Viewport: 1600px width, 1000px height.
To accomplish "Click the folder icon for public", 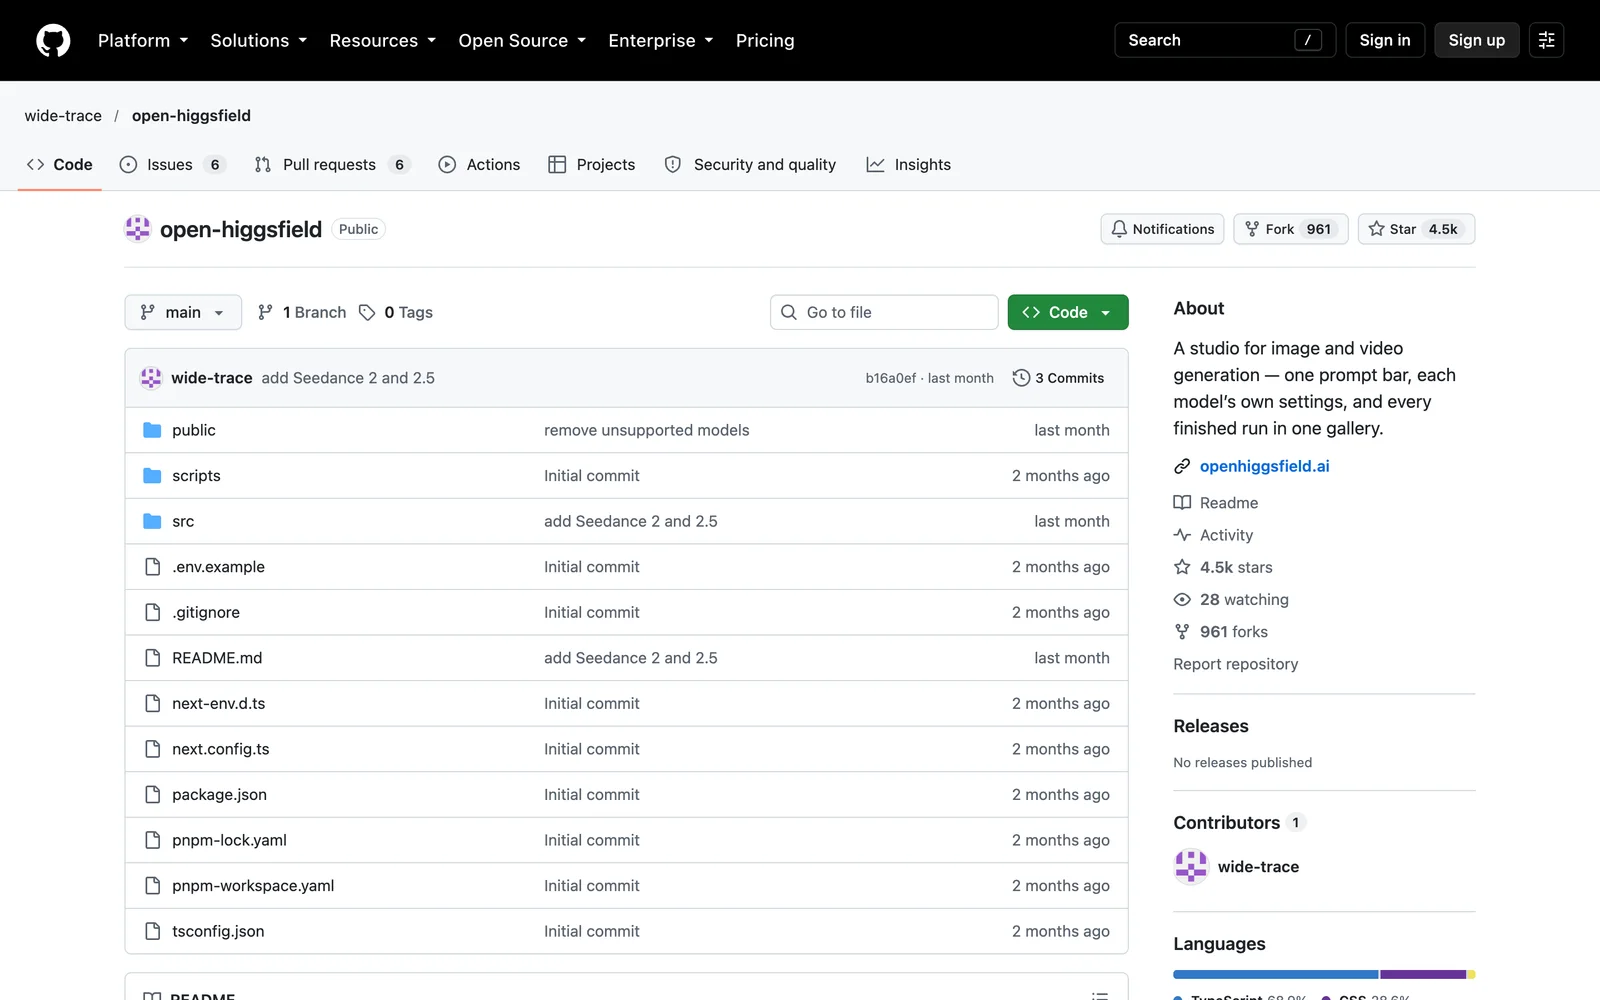I will point(152,430).
